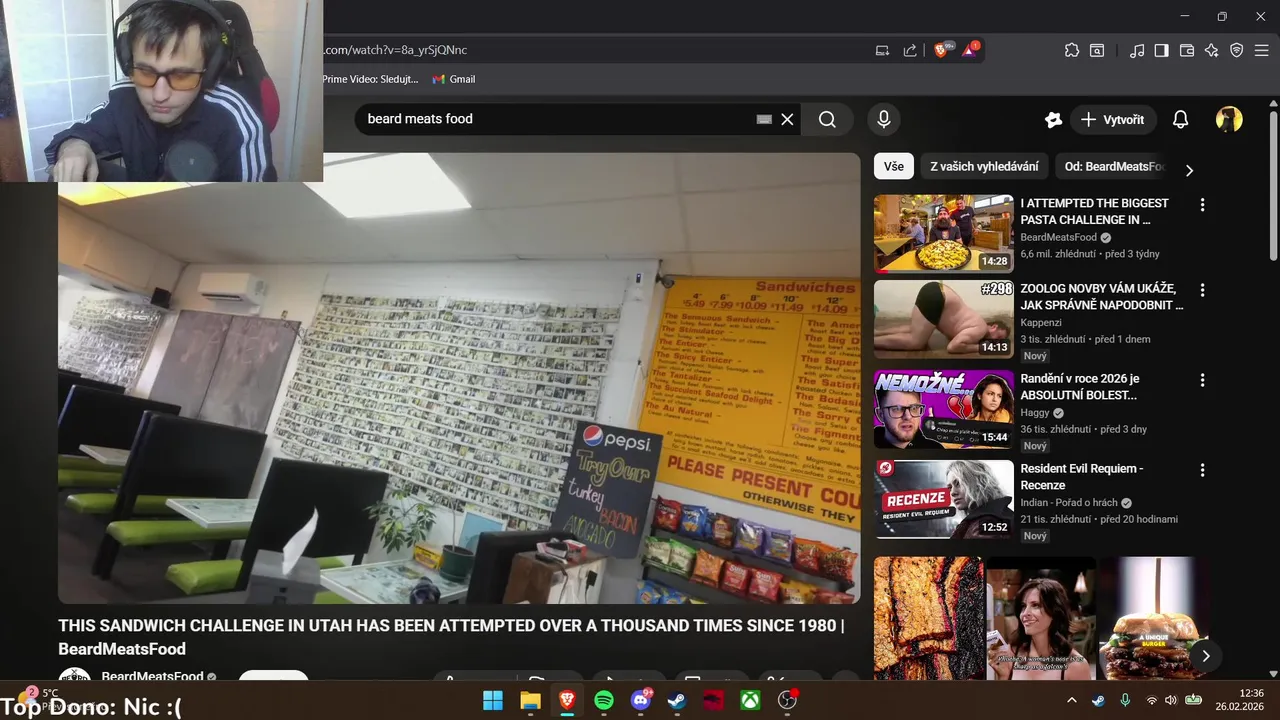Select the Od: BeardMeatsFood chip
1280x720 pixels.
click(1114, 167)
